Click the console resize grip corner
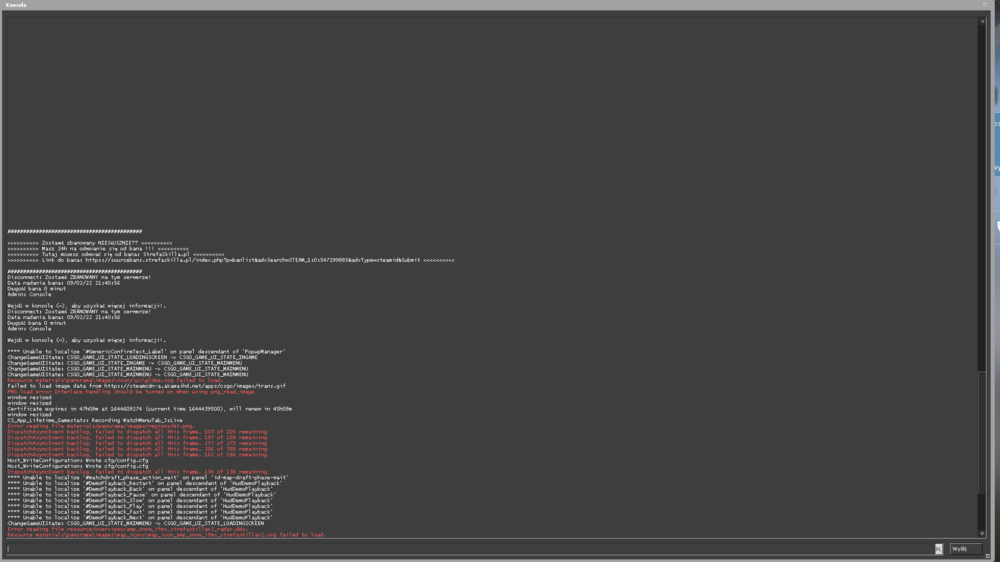Viewport: 1000px width, 562px height. point(987,556)
